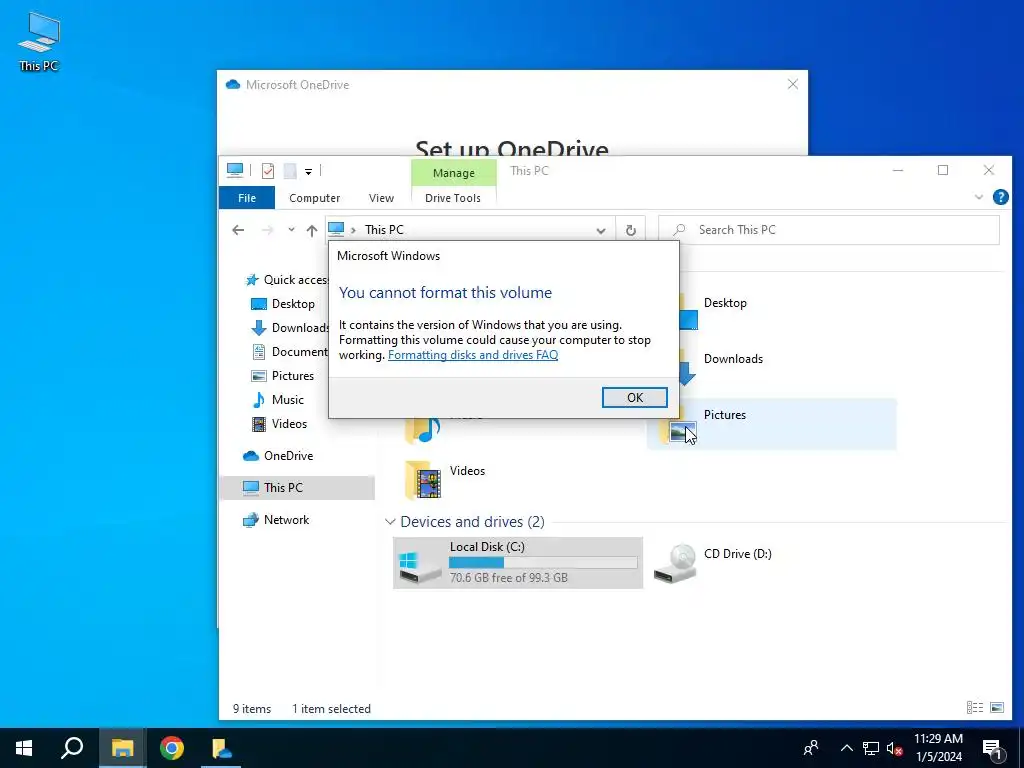Refresh the This PC view
This screenshot has height=768, width=1024.
pos(630,231)
